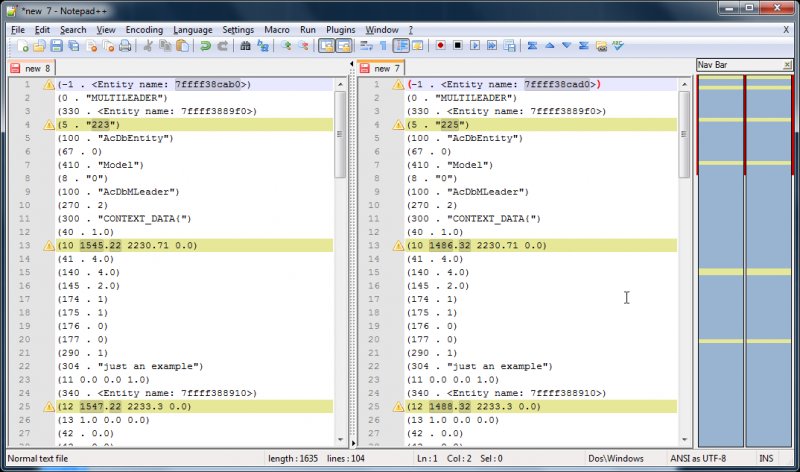
Task: Cut the selection with the scissors icon
Action: 148,46
